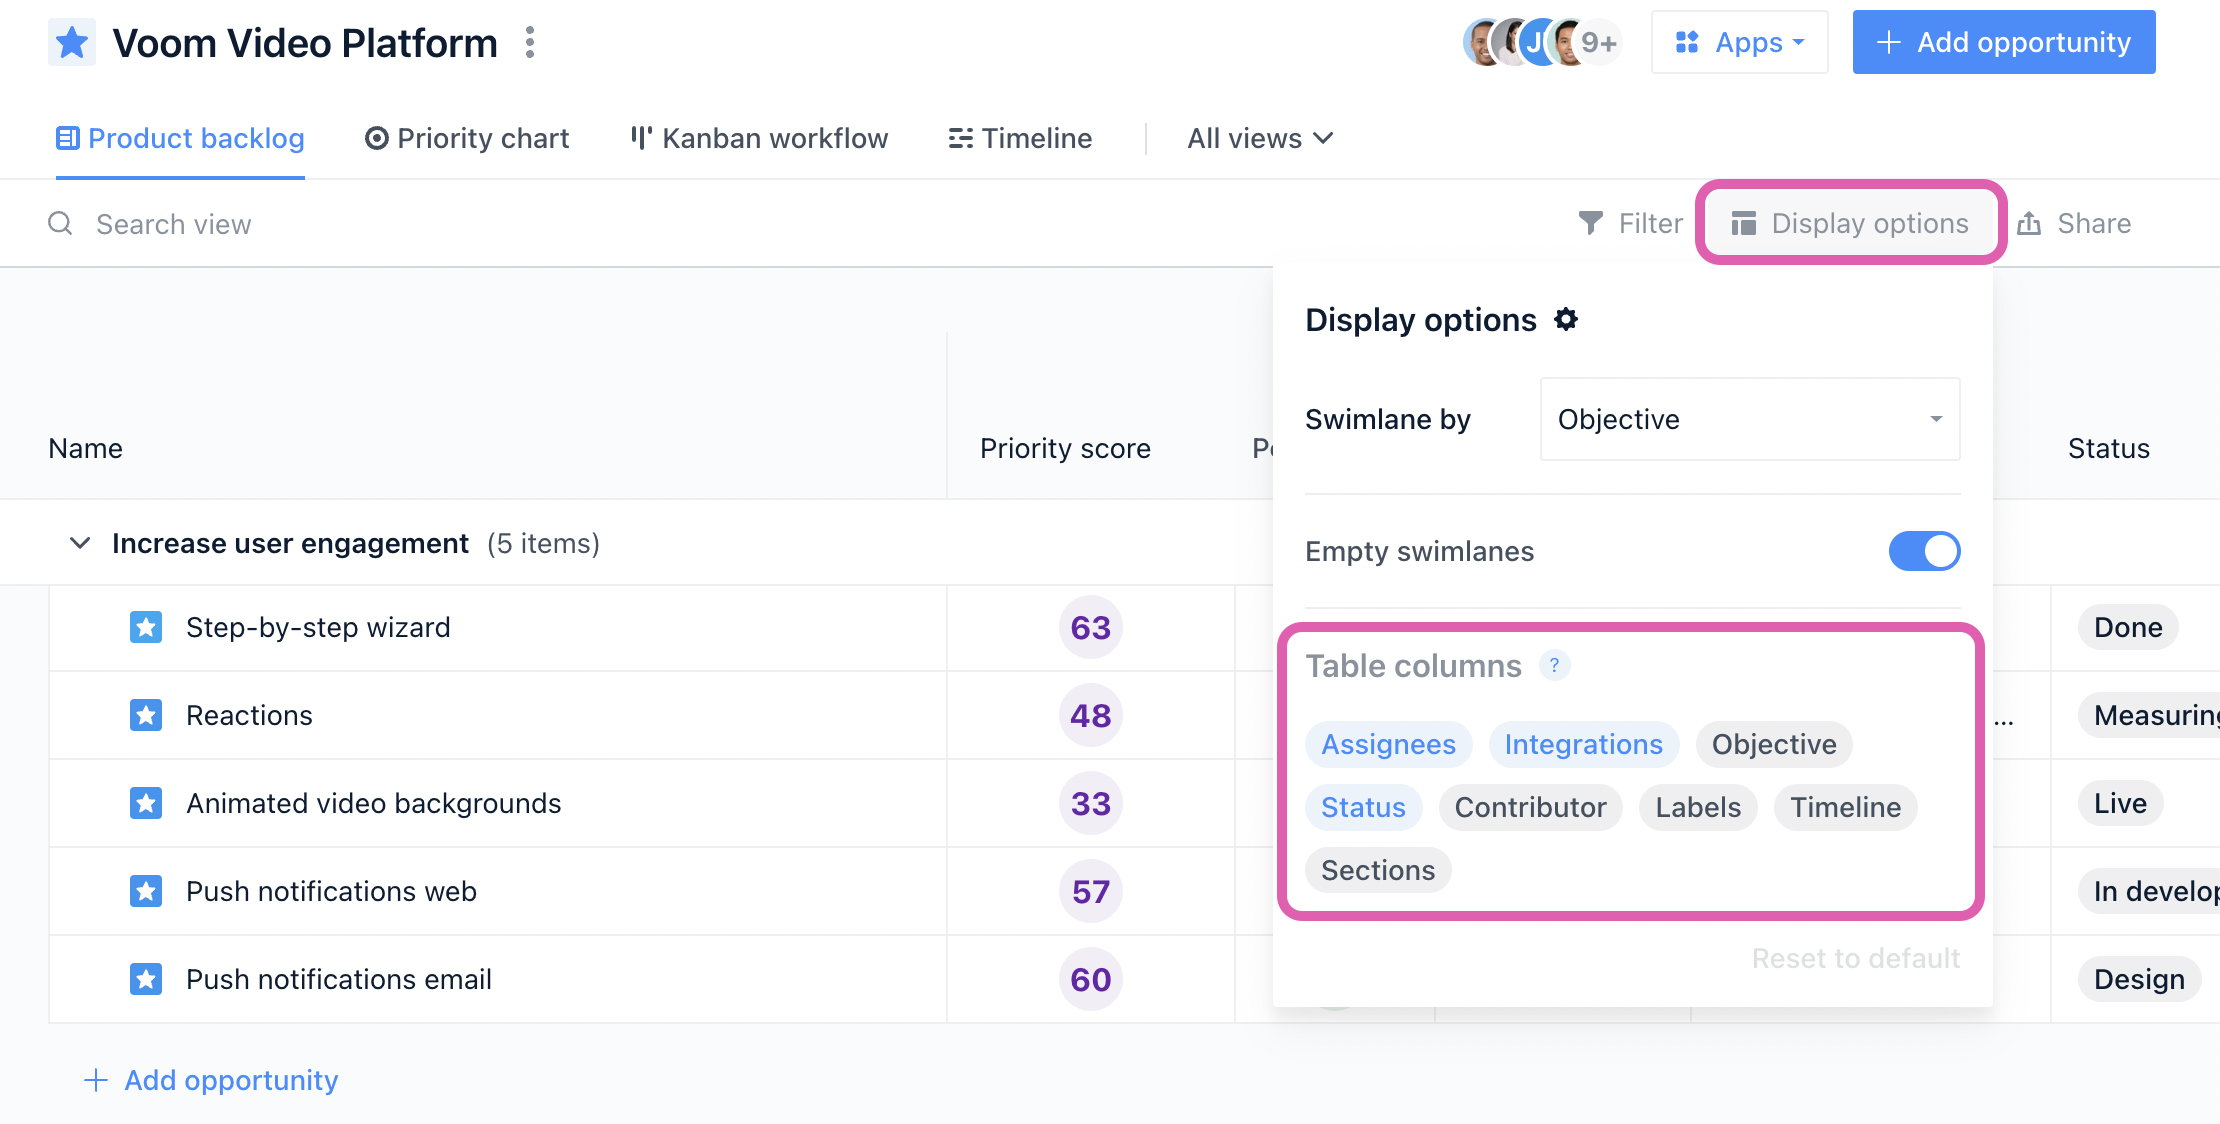This screenshot has height=1124, width=2220.
Task: Switch to Product backlog tab
Action: pos(180,138)
